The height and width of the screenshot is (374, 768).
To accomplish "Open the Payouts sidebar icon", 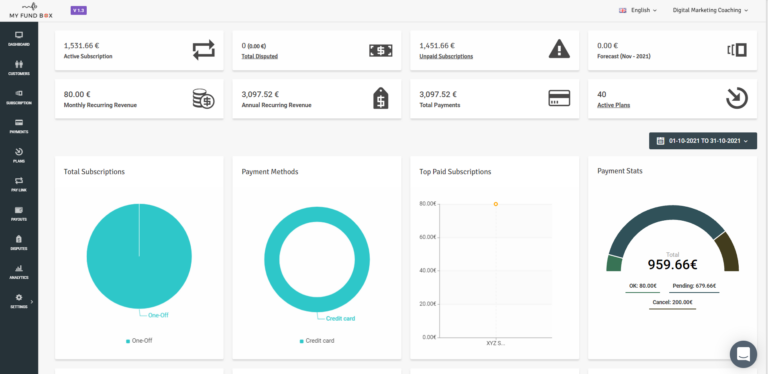I will point(19,210).
